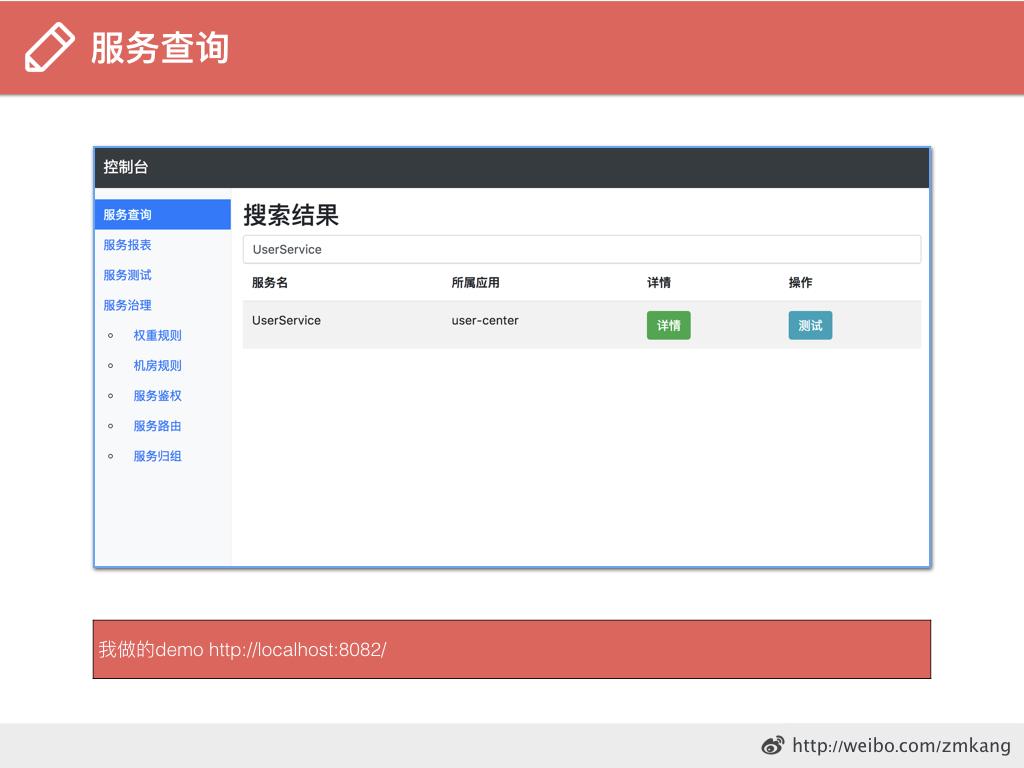
Task: Select 服务查询 in the left sidebar
Action: [128, 215]
